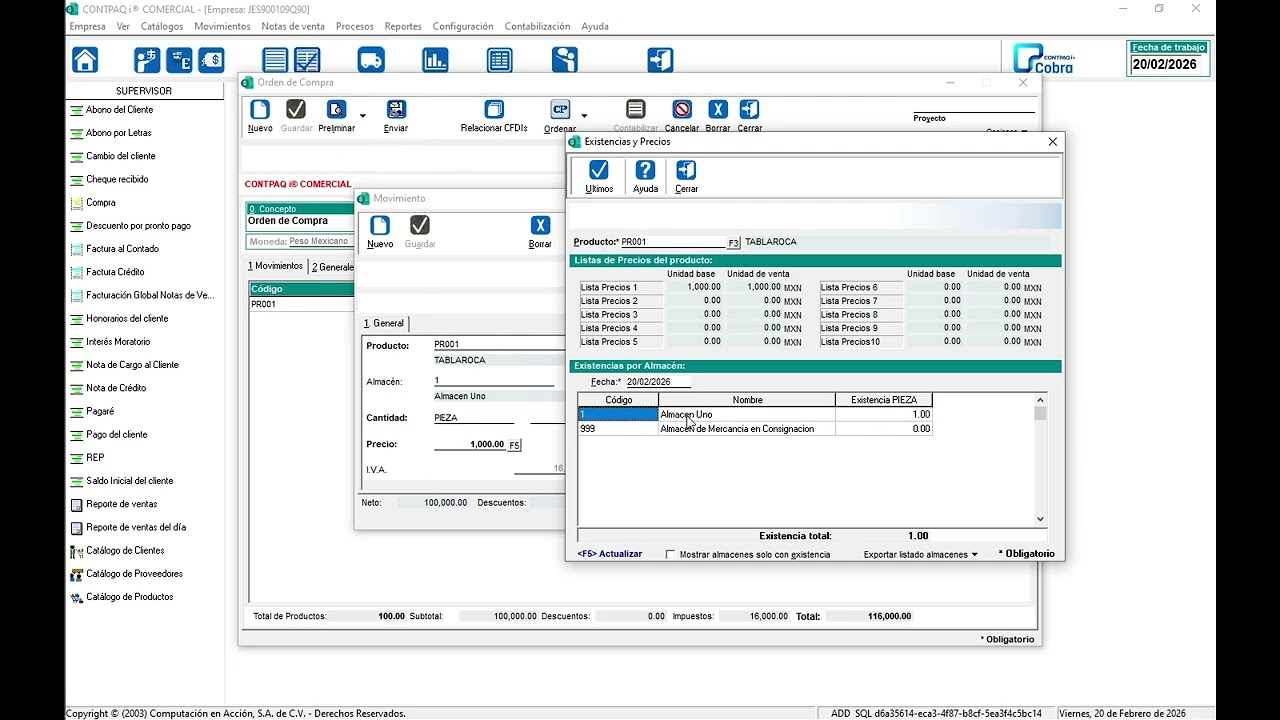
Task: Click Nuevo in the Movimiento window
Action: coord(380,232)
